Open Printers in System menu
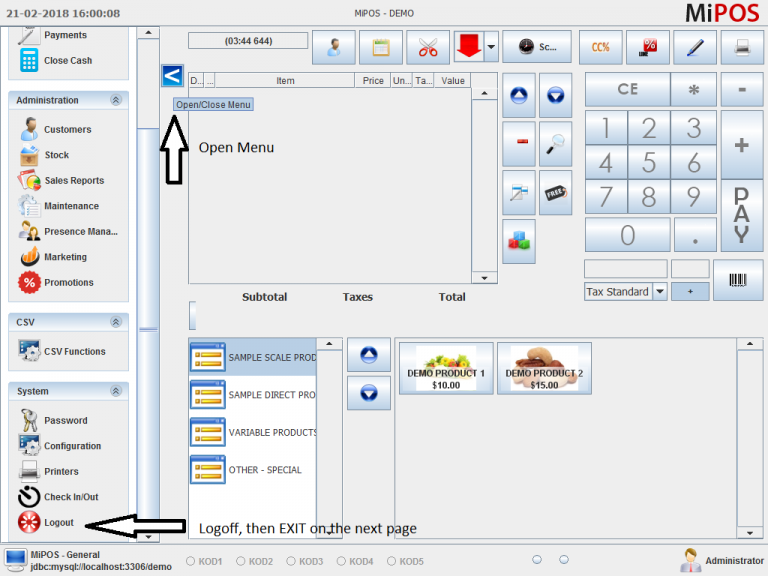The image size is (768, 576). (48, 471)
